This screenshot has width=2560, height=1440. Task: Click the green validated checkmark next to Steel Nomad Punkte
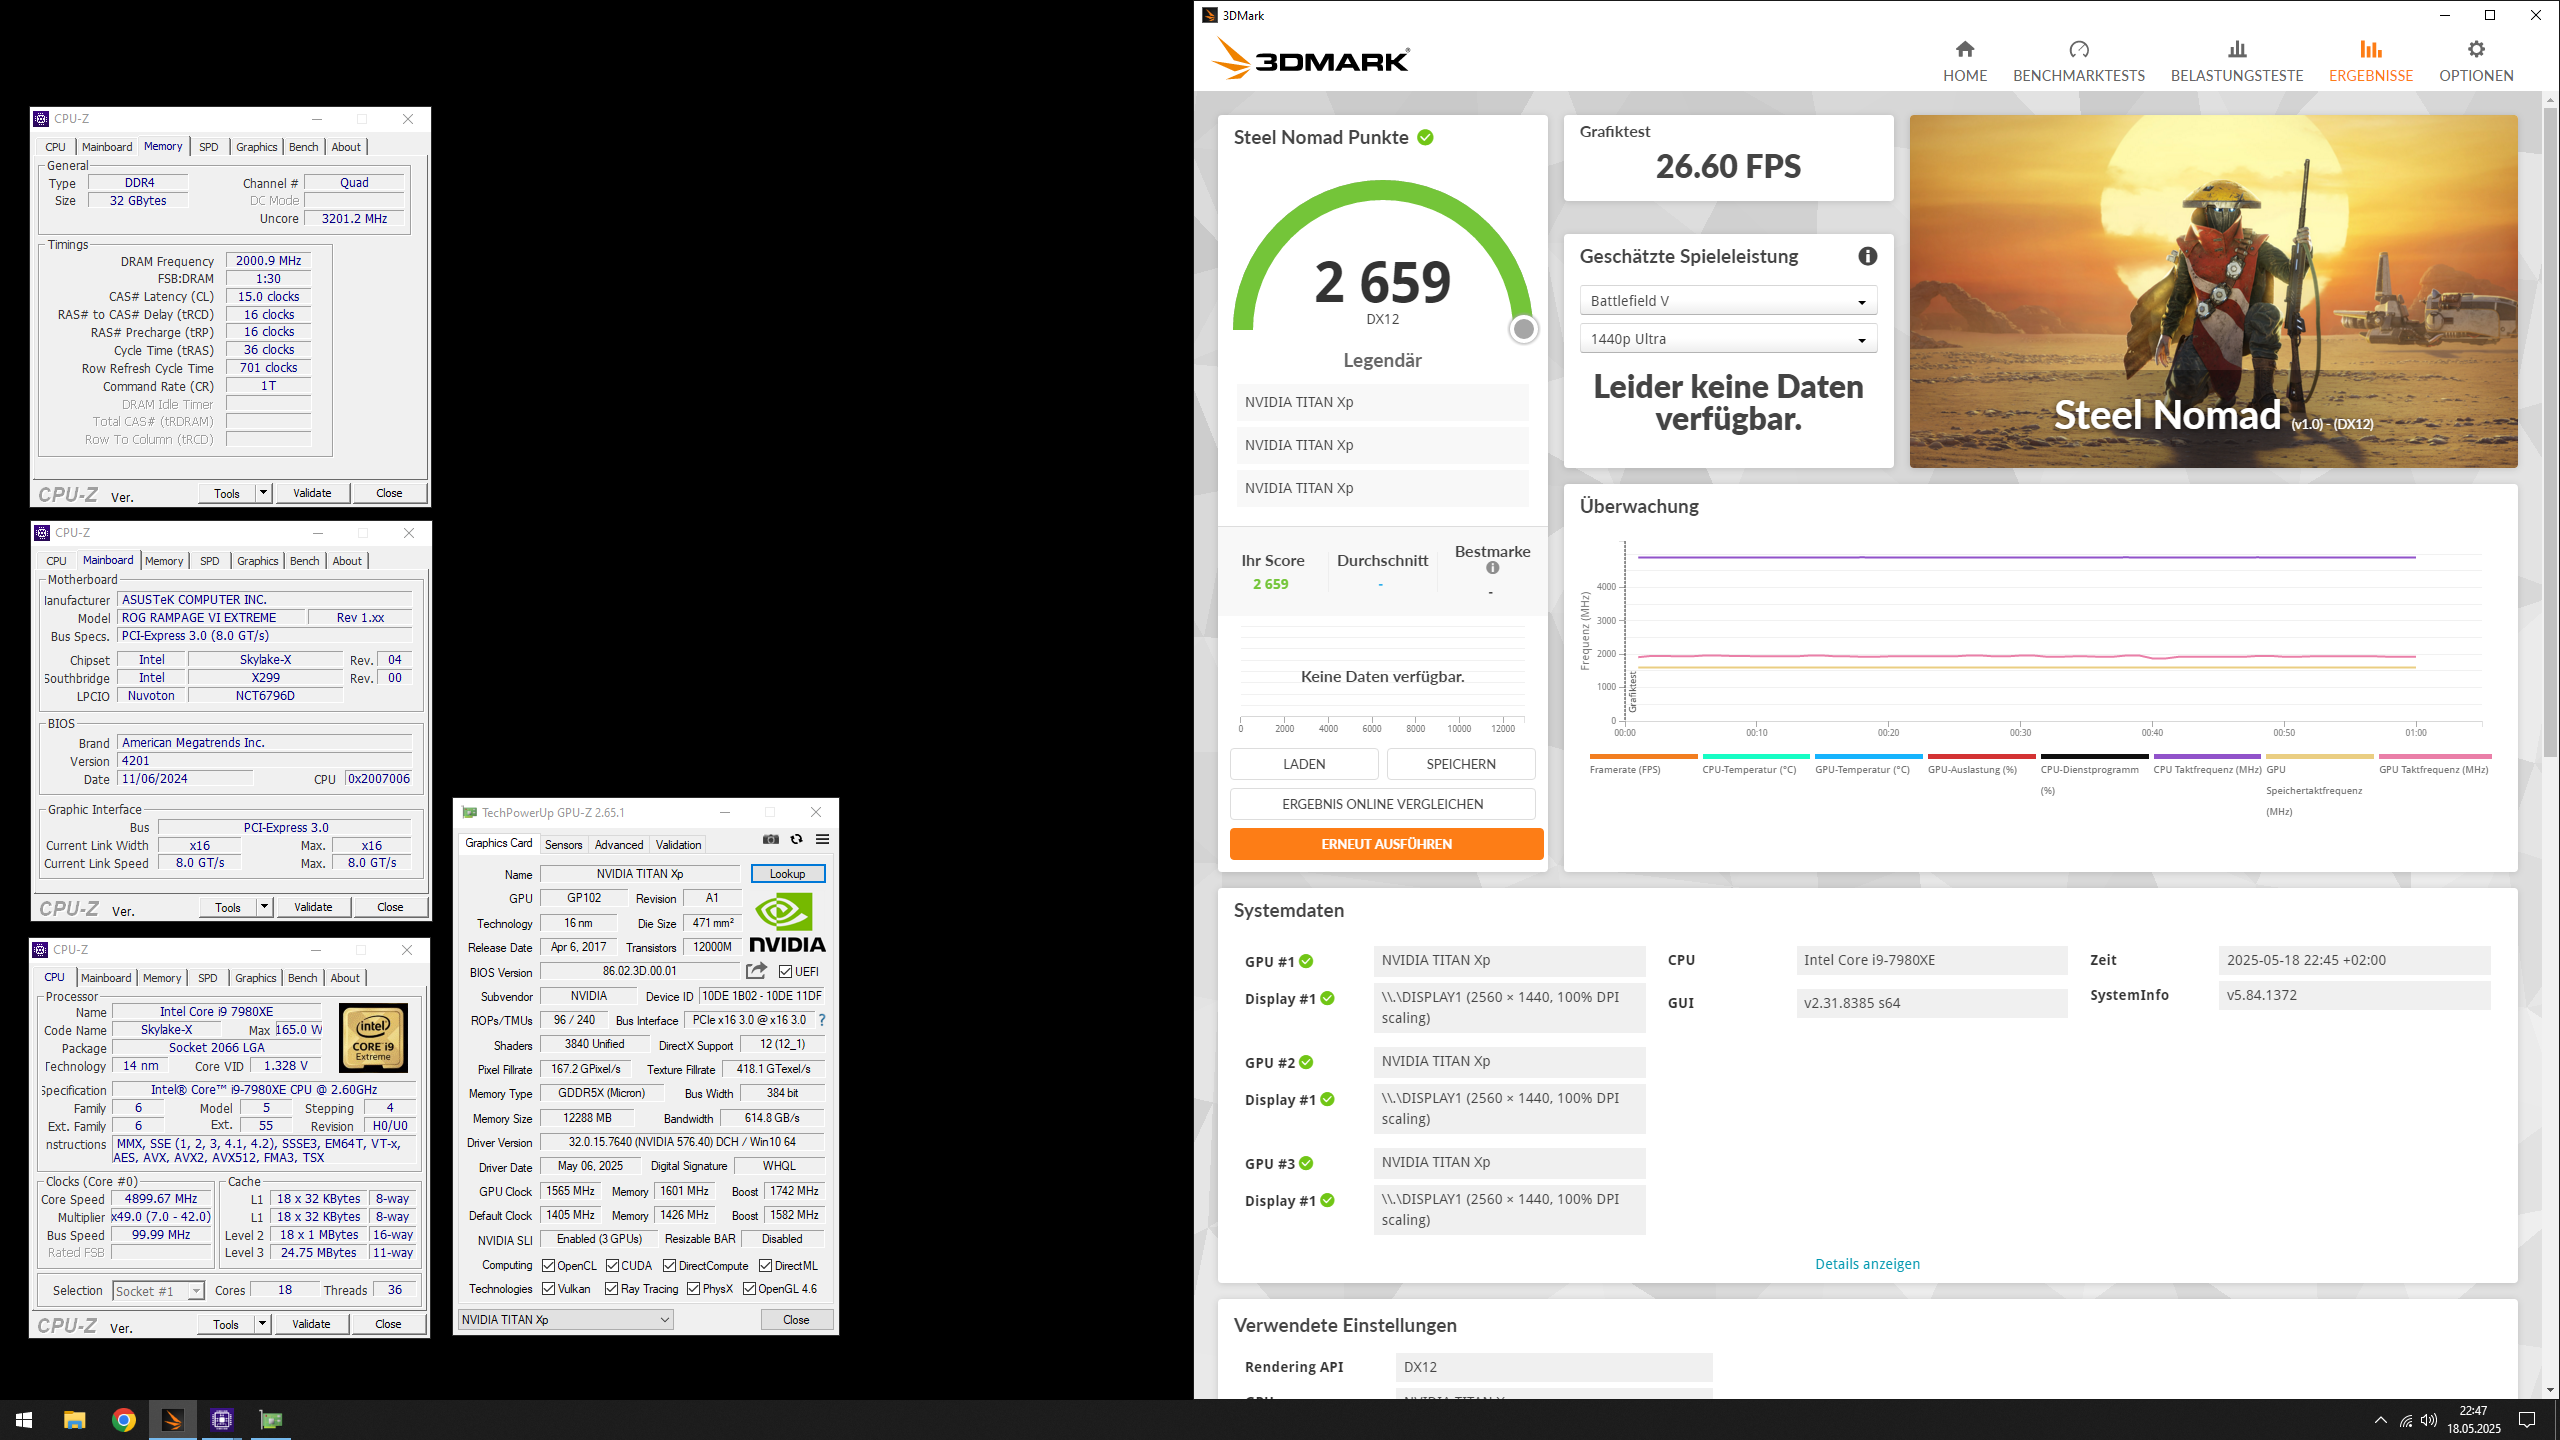click(x=1425, y=138)
